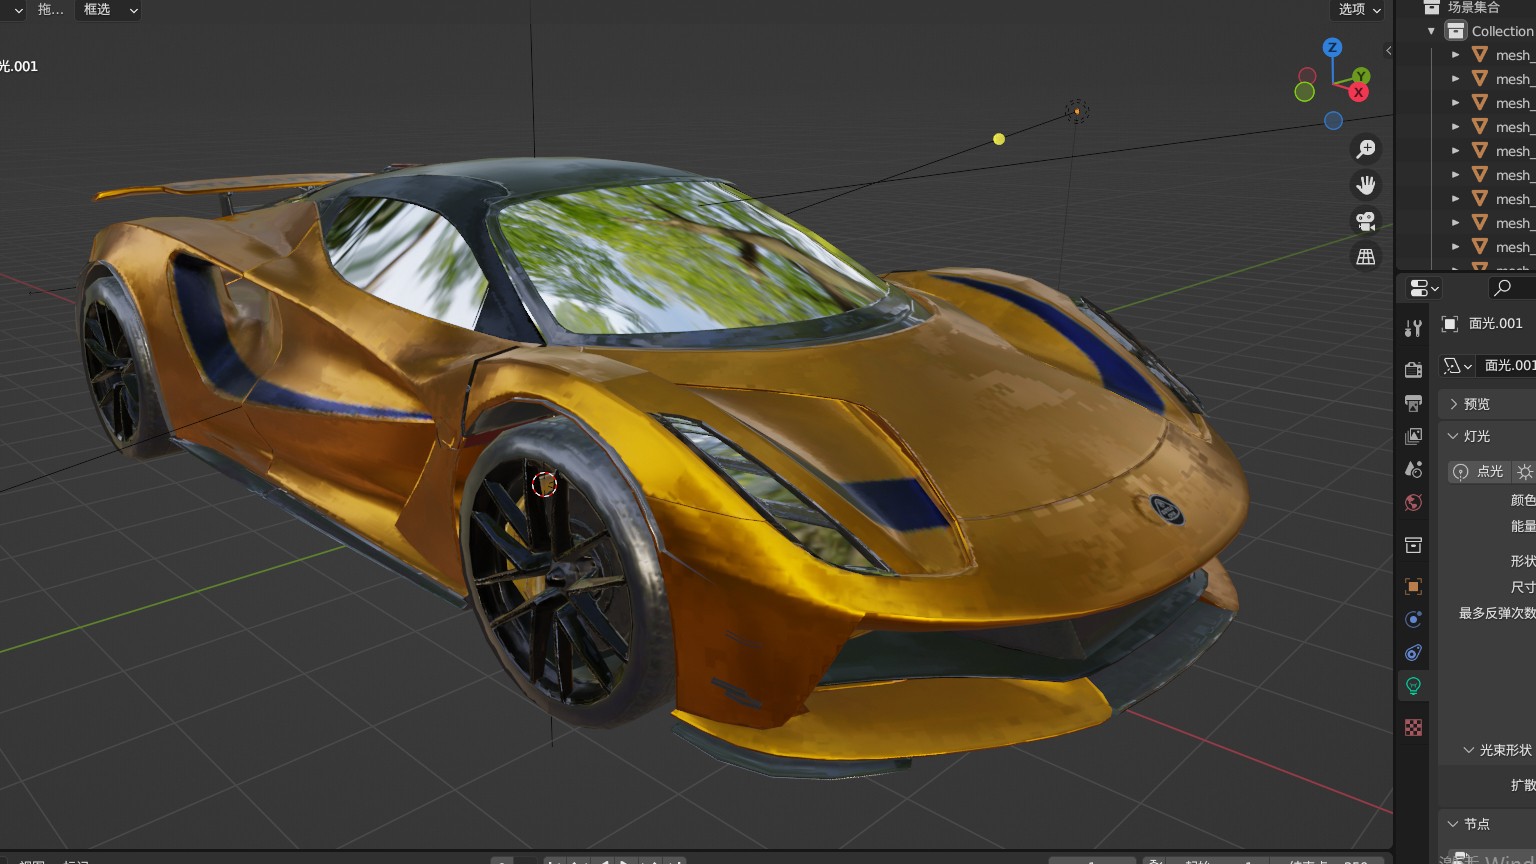Open the Output properties printer tab
Viewport: 1536px width, 864px height.
pyautogui.click(x=1413, y=403)
